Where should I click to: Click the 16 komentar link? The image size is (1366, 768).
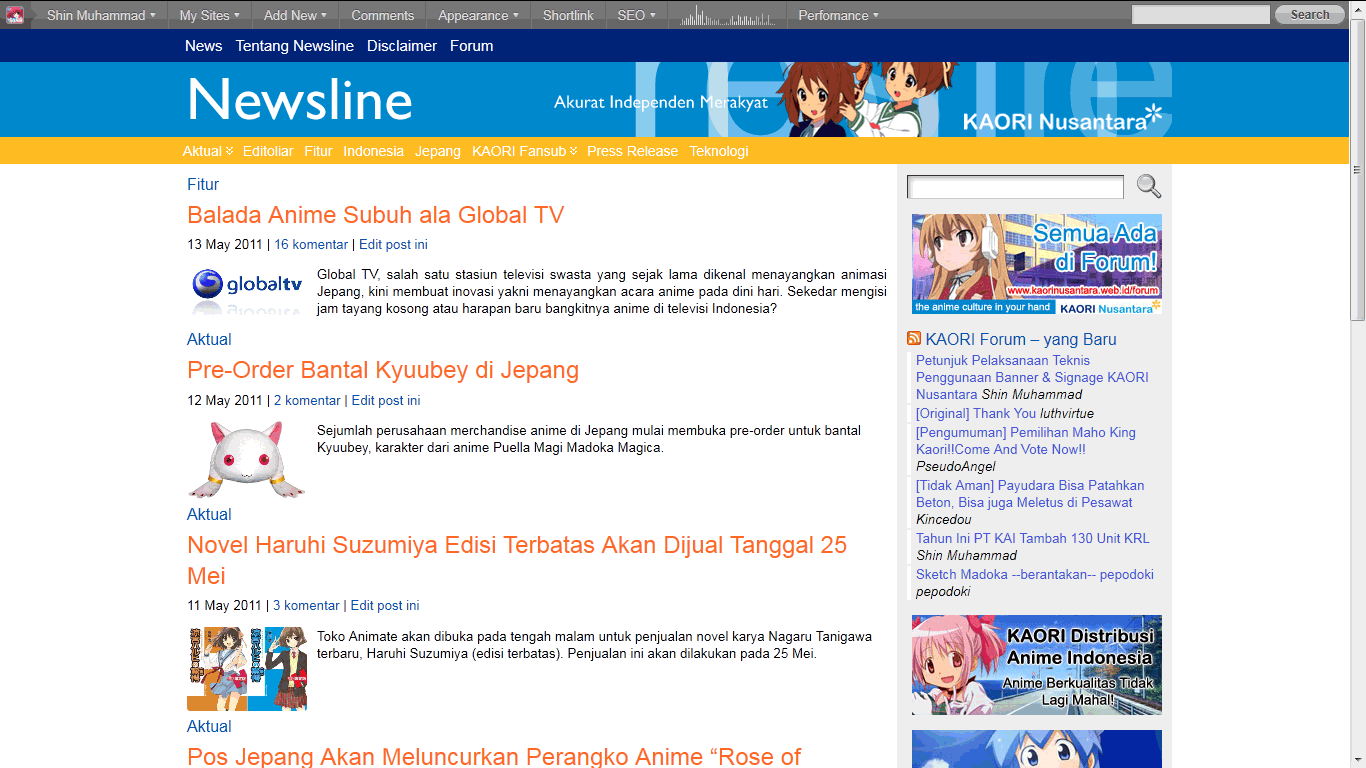[311, 244]
